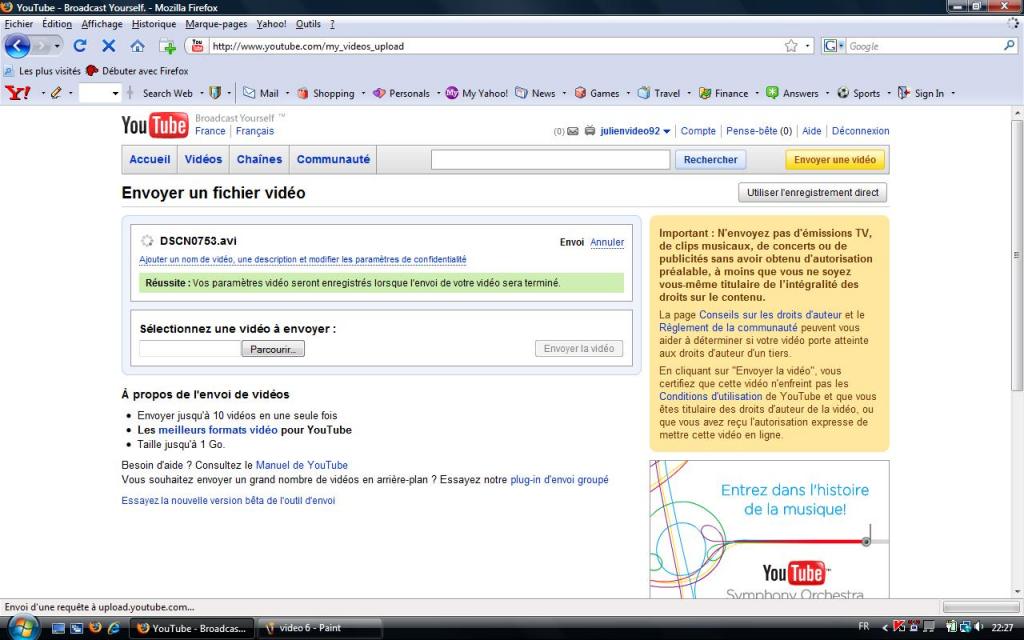
Task: Click the Yahoo toolbar shield icon
Action: click(215, 93)
